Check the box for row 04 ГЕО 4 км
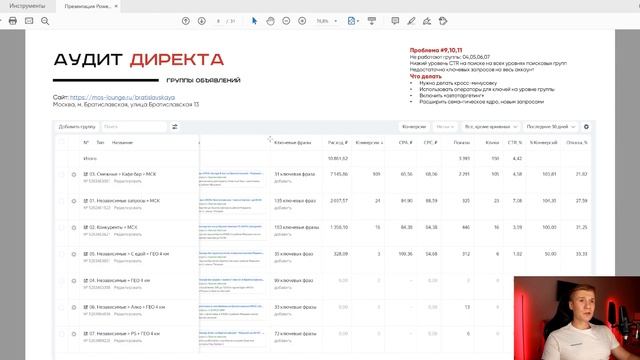640x360 pixels. coord(62,281)
